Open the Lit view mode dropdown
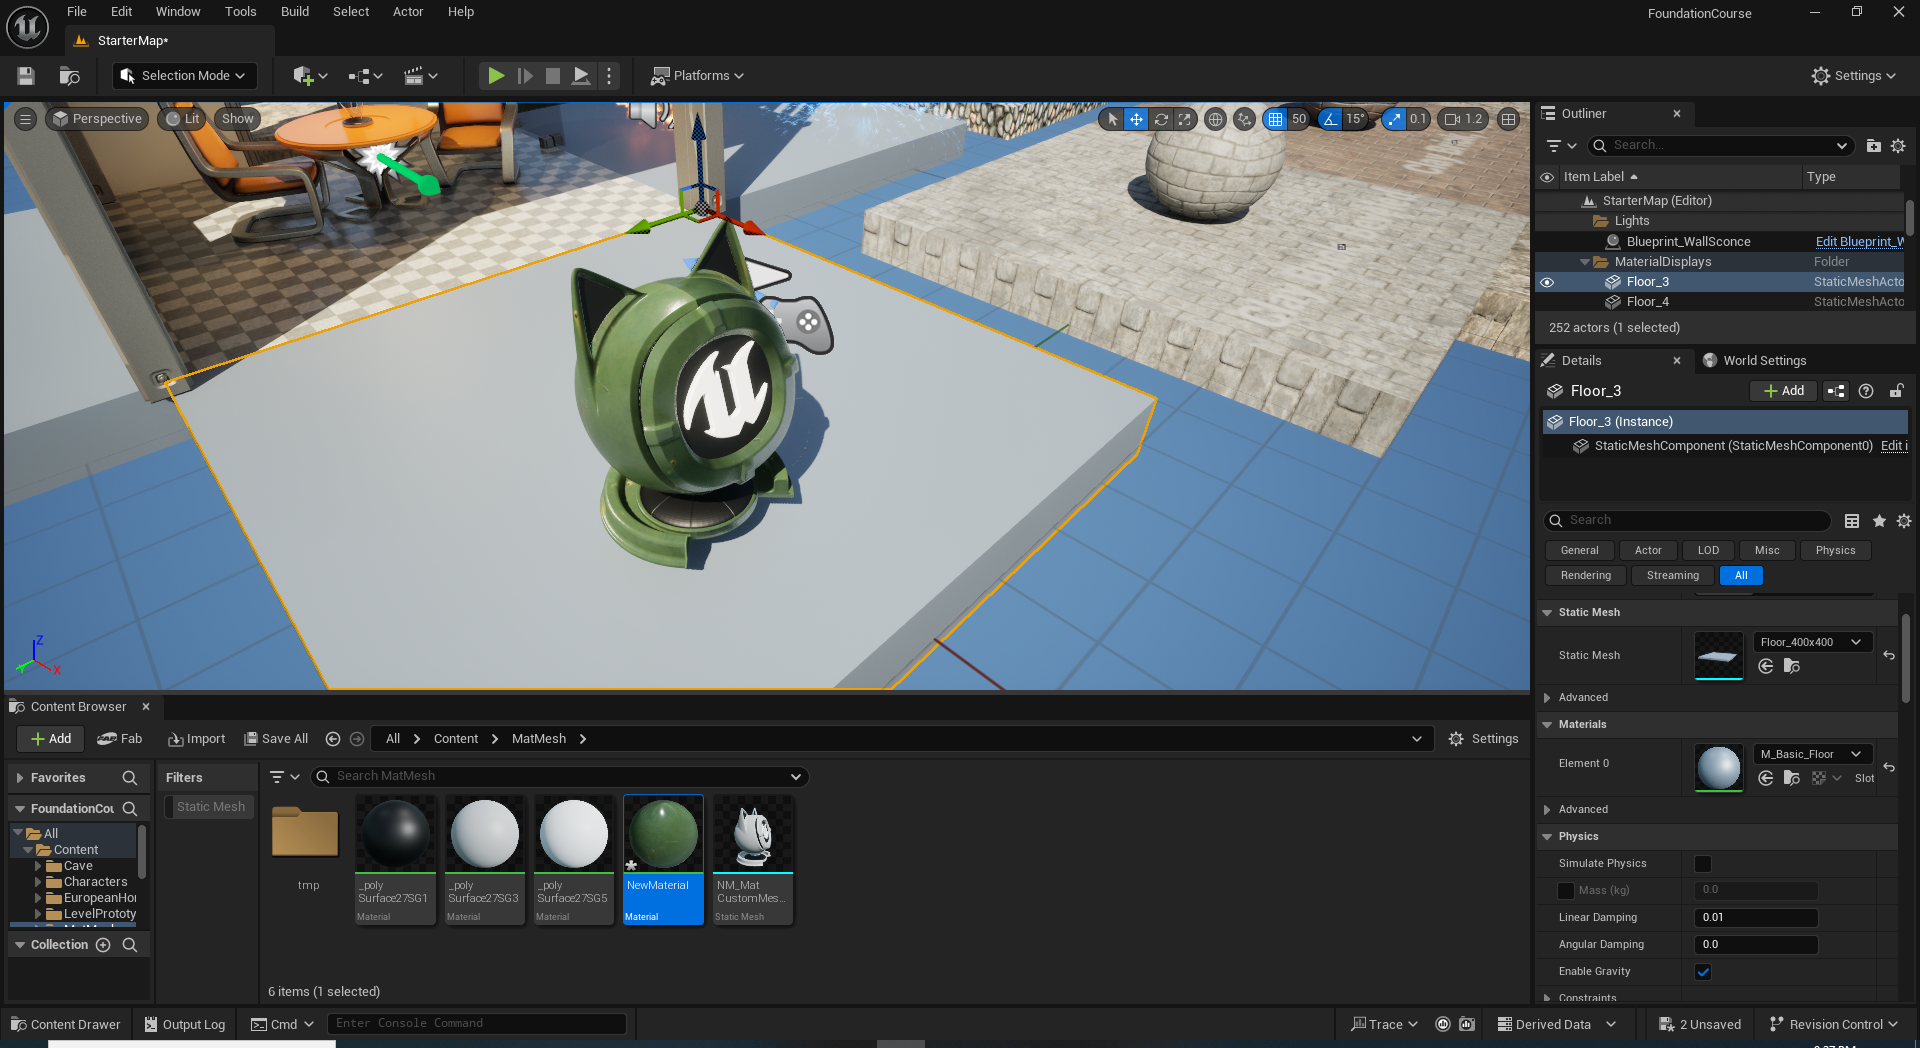Viewport: 1920px width, 1048px height. click(x=183, y=119)
